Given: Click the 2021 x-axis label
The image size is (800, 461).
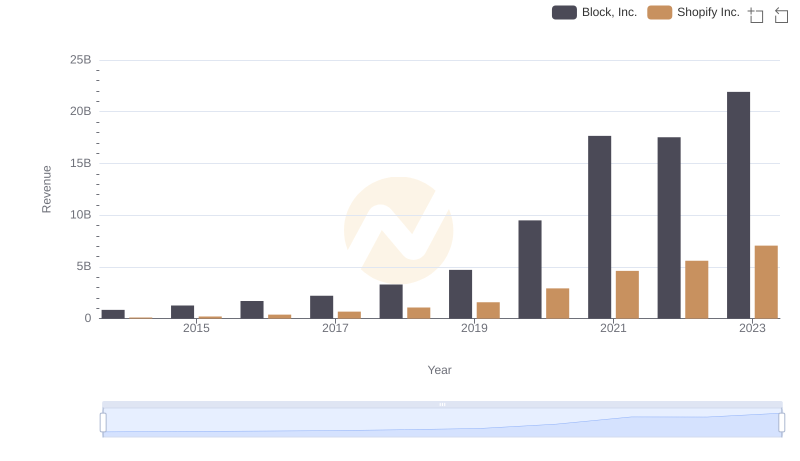Looking at the screenshot, I should click(613, 328).
